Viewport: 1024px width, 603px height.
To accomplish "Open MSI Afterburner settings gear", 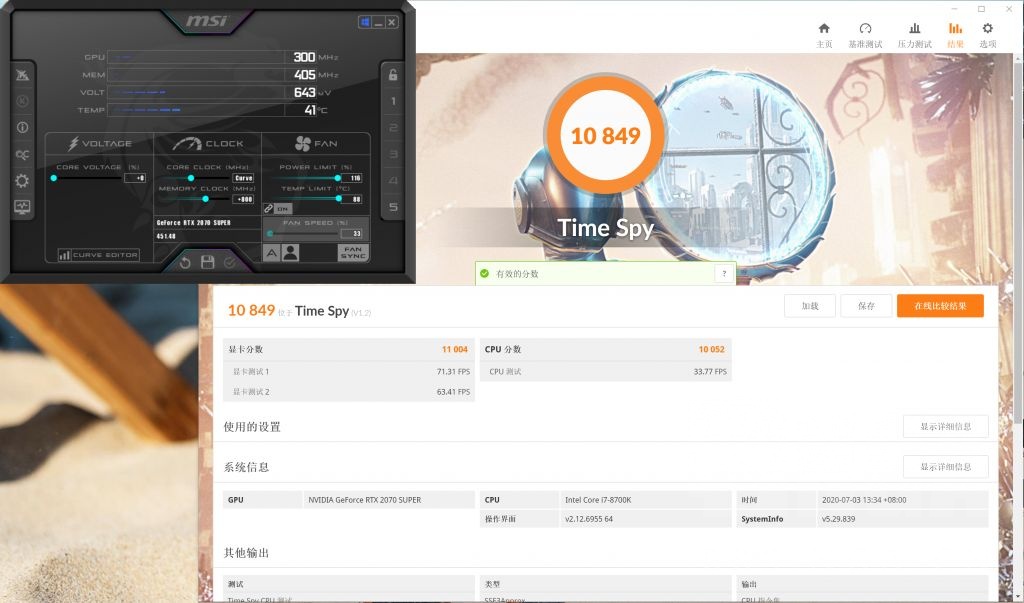I will (22, 180).
